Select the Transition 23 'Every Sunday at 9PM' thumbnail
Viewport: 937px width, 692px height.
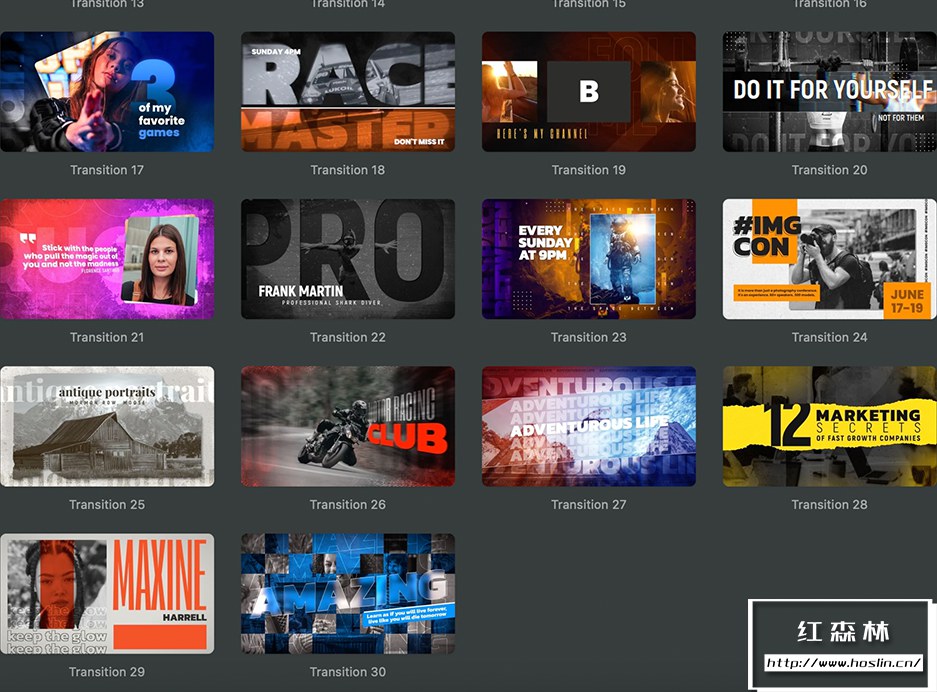(x=589, y=259)
